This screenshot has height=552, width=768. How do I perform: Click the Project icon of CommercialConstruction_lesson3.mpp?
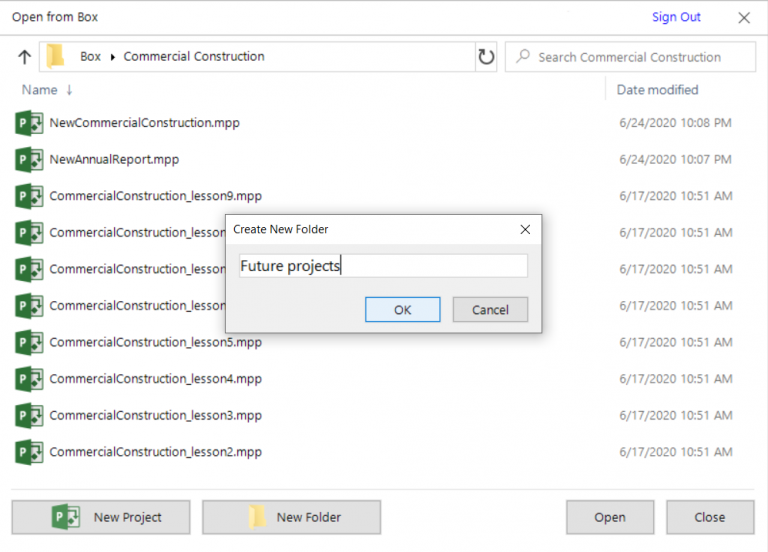click(29, 415)
